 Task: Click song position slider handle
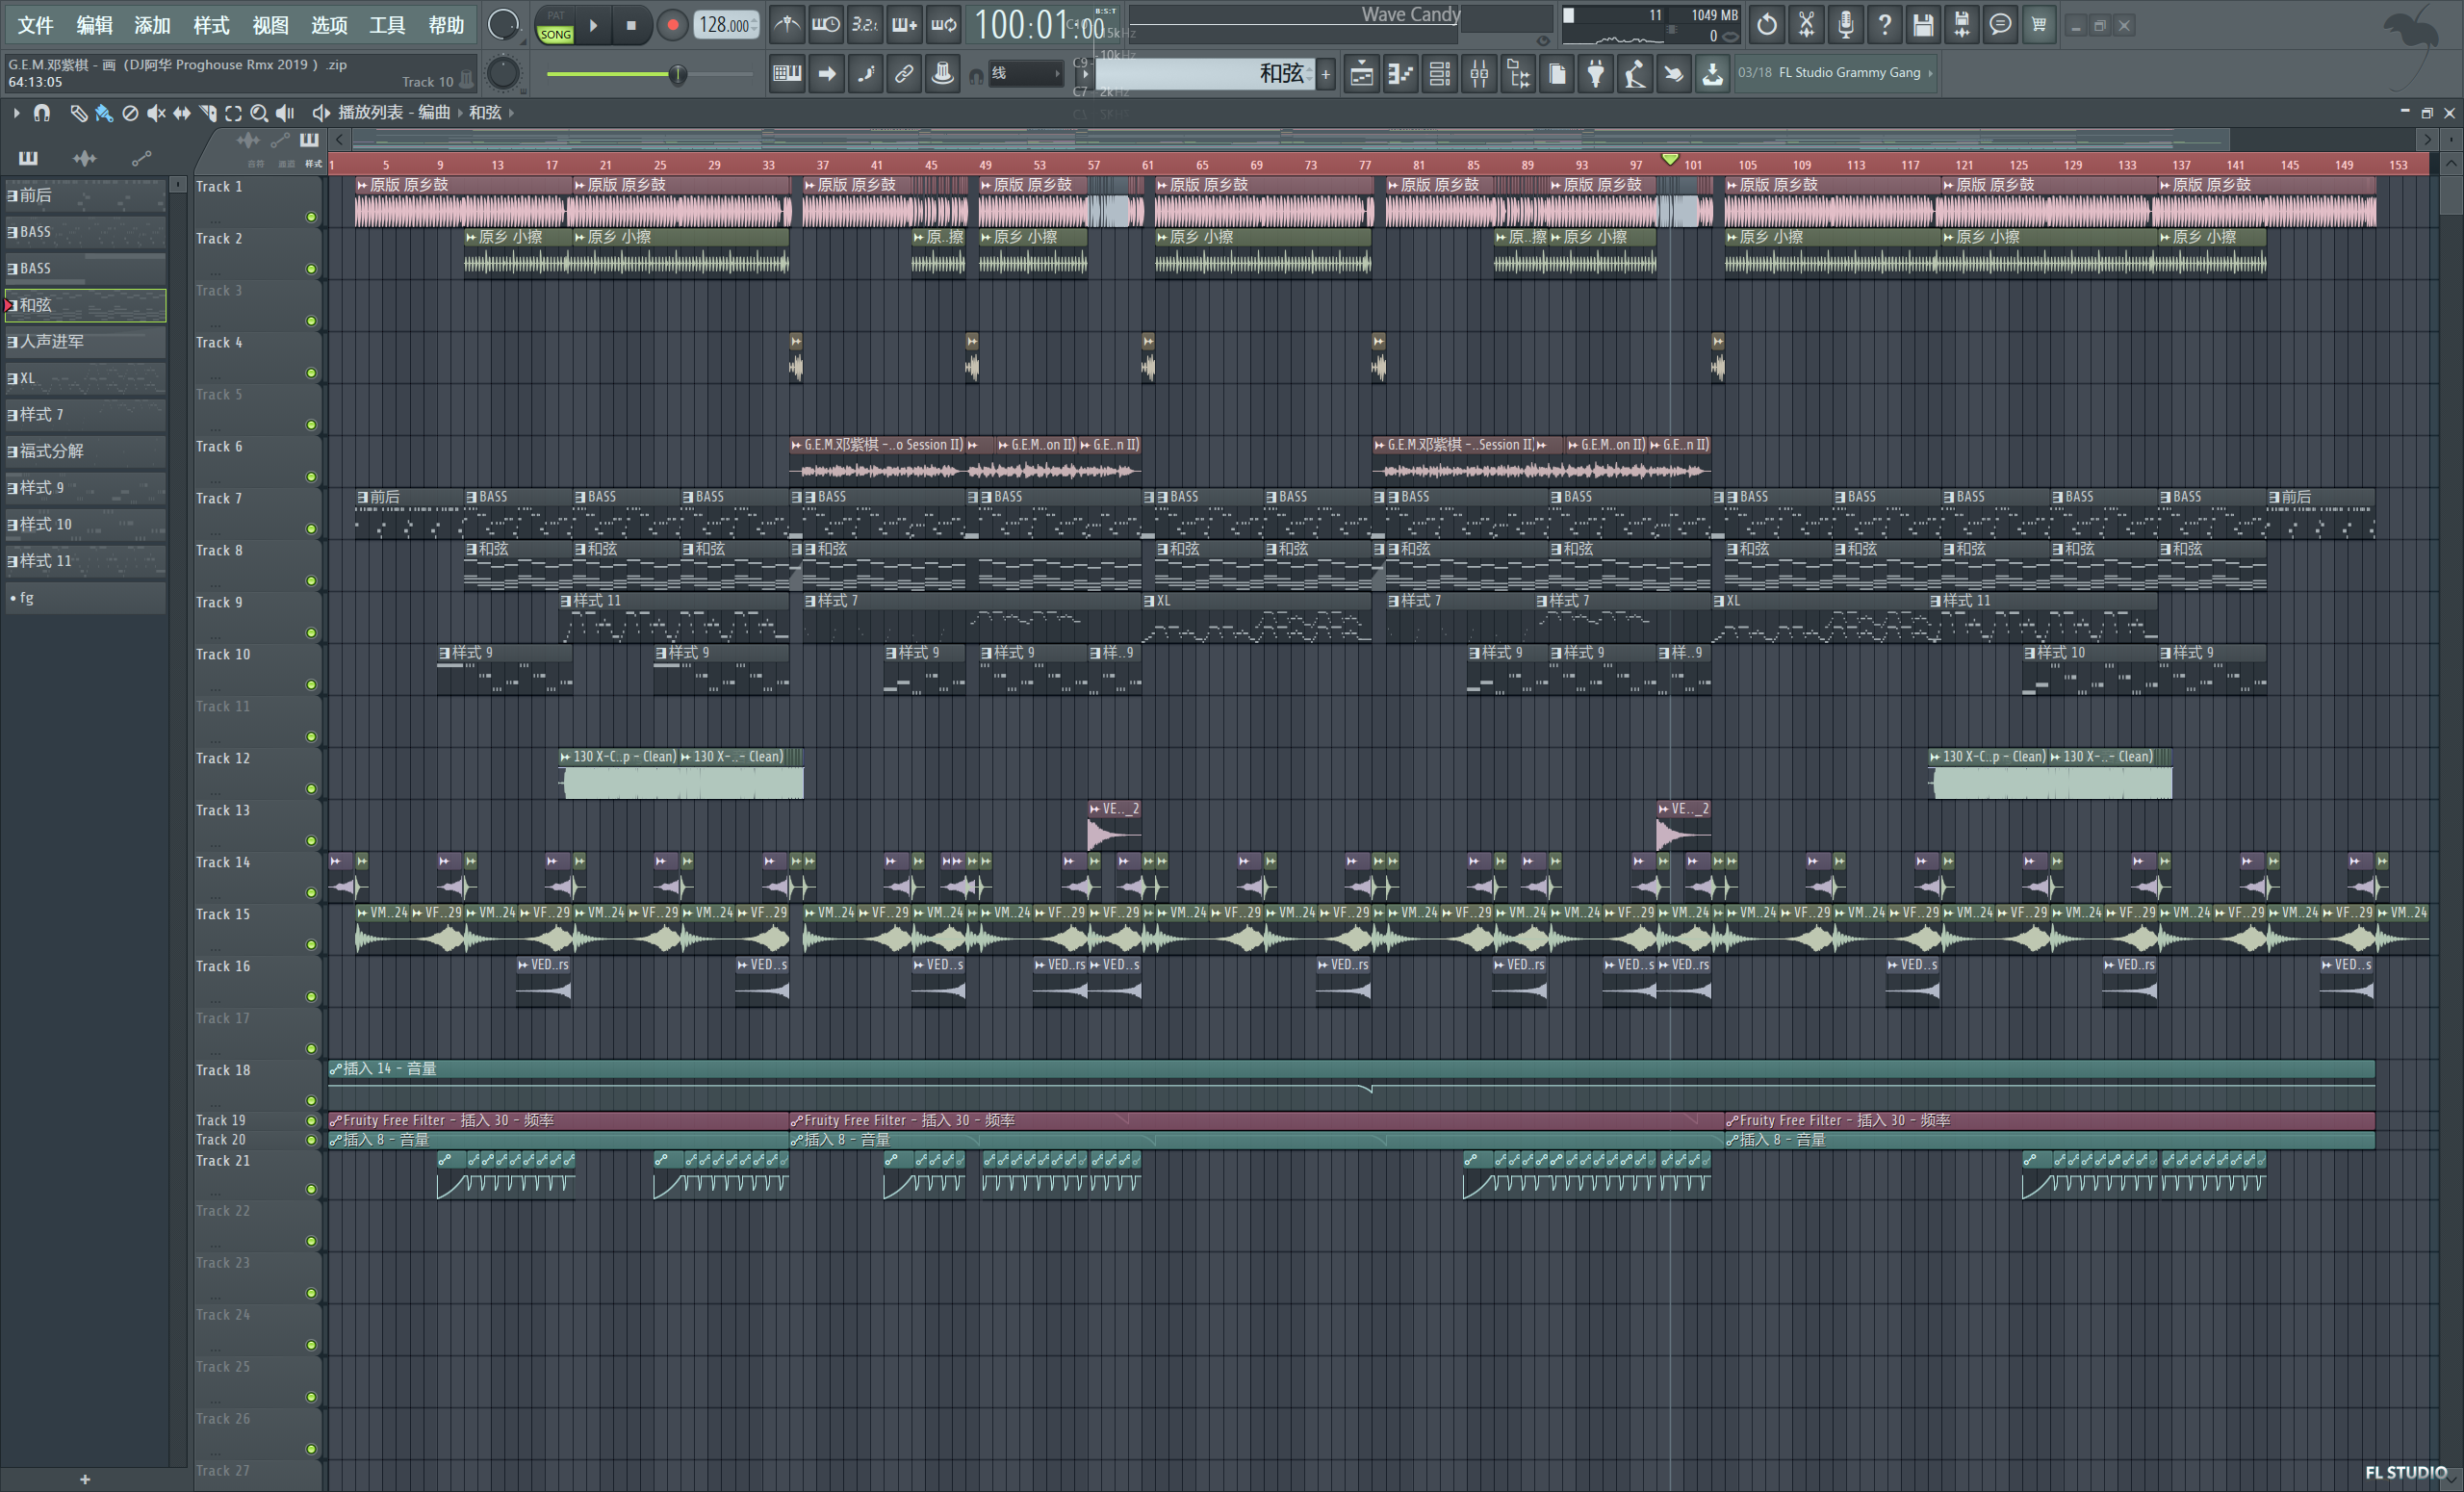click(x=678, y=74)
